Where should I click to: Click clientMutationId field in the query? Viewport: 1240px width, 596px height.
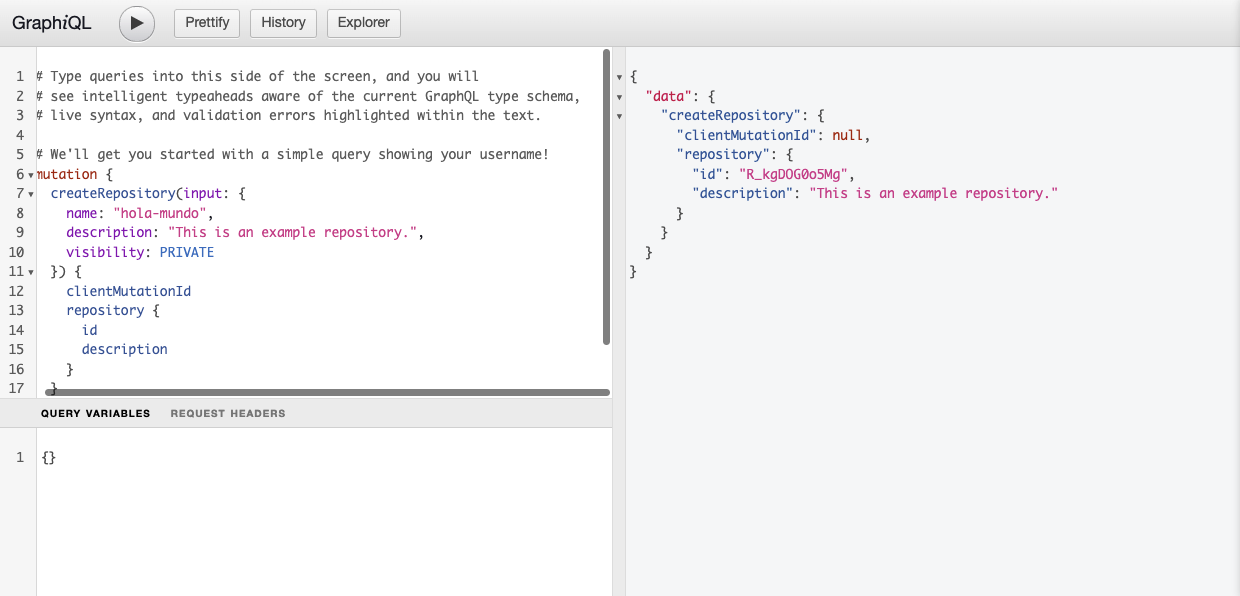tap(129, 291)
